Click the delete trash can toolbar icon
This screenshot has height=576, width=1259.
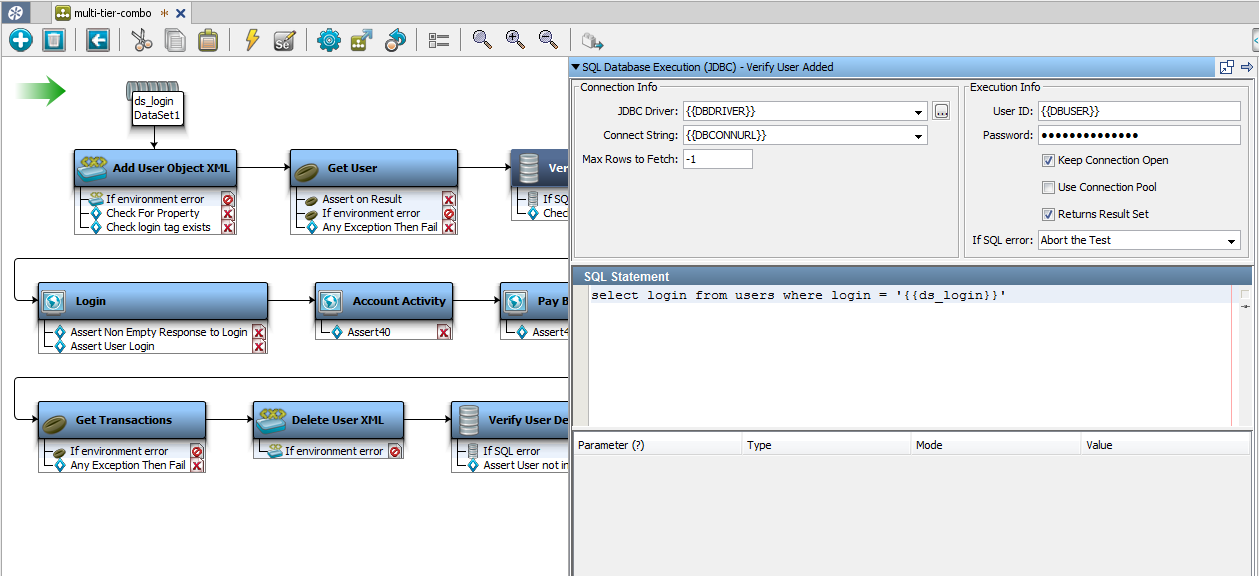53,40
